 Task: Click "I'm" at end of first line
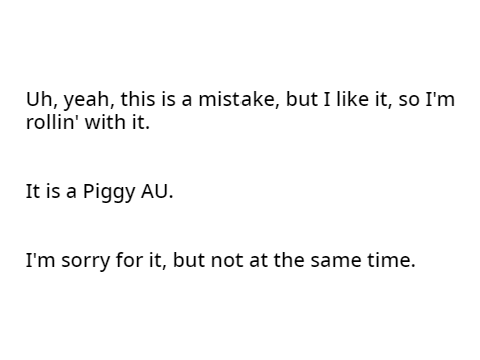pos(440,99)
